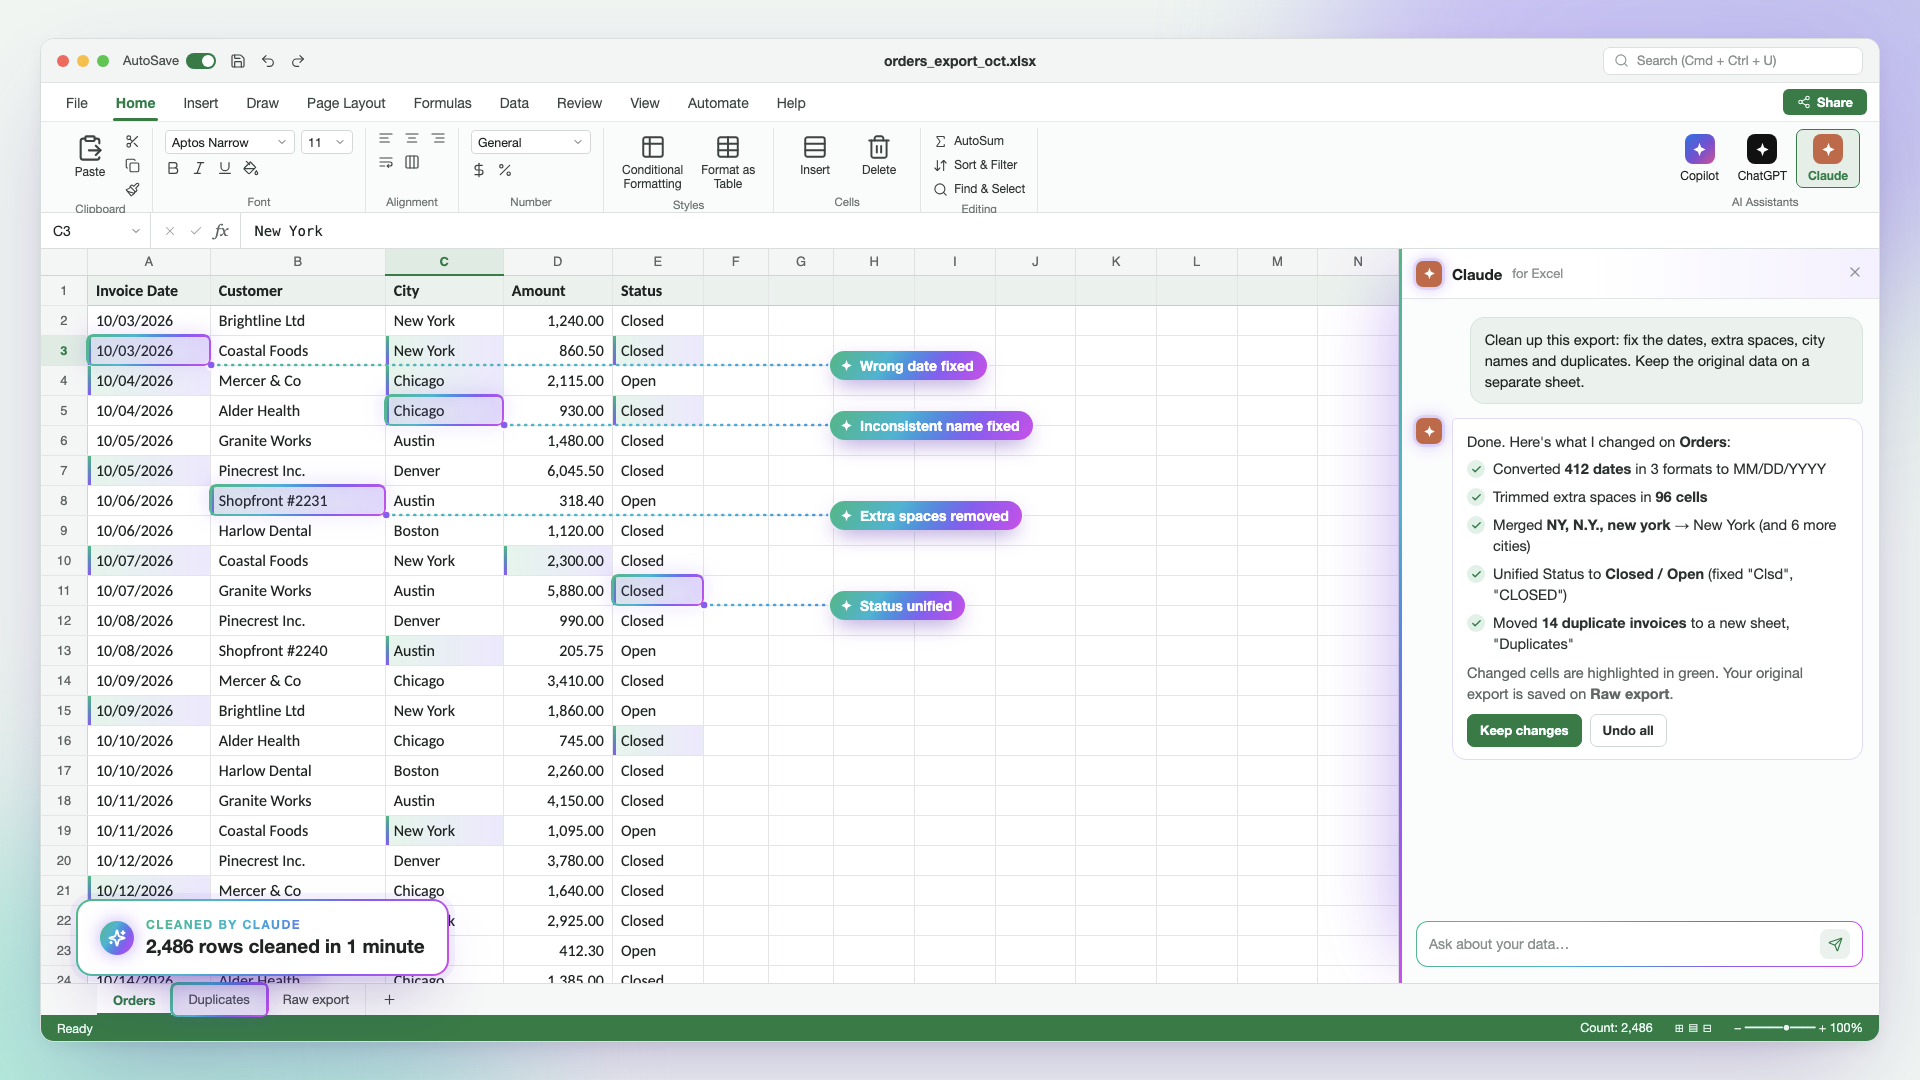Open Conditional Formatting
Image resolution: width=1920 pixels, height=1080 pixels.
point(652,162)
